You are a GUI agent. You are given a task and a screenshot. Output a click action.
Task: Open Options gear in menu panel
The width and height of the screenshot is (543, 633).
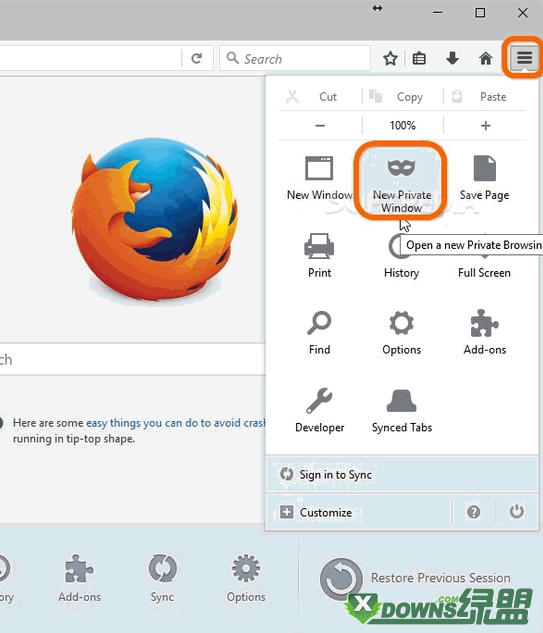pos(401,333)
